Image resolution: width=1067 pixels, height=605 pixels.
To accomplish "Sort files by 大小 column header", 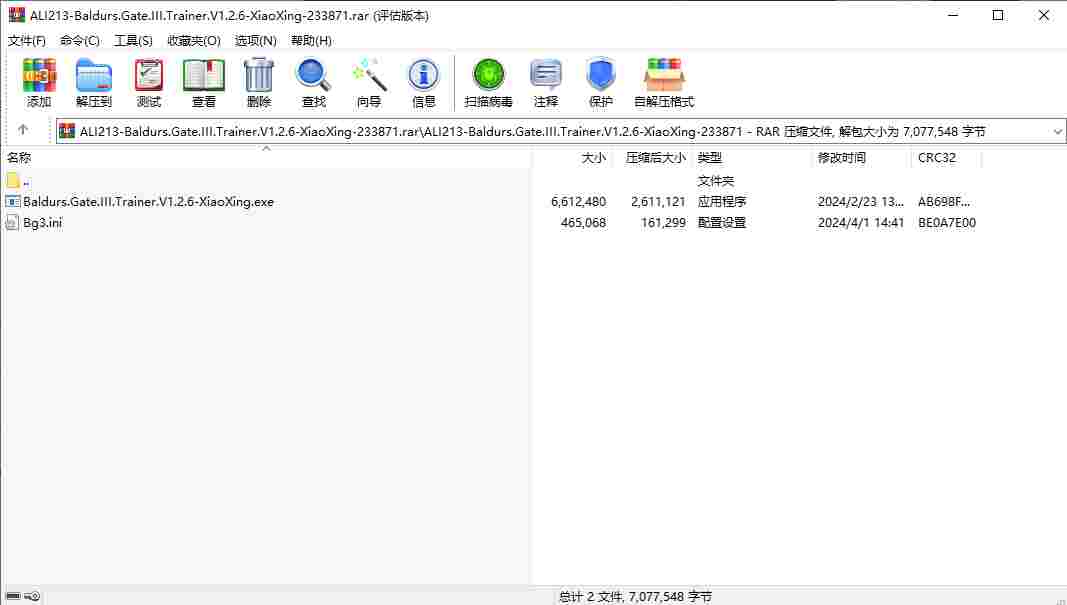I will coord(572,158).
